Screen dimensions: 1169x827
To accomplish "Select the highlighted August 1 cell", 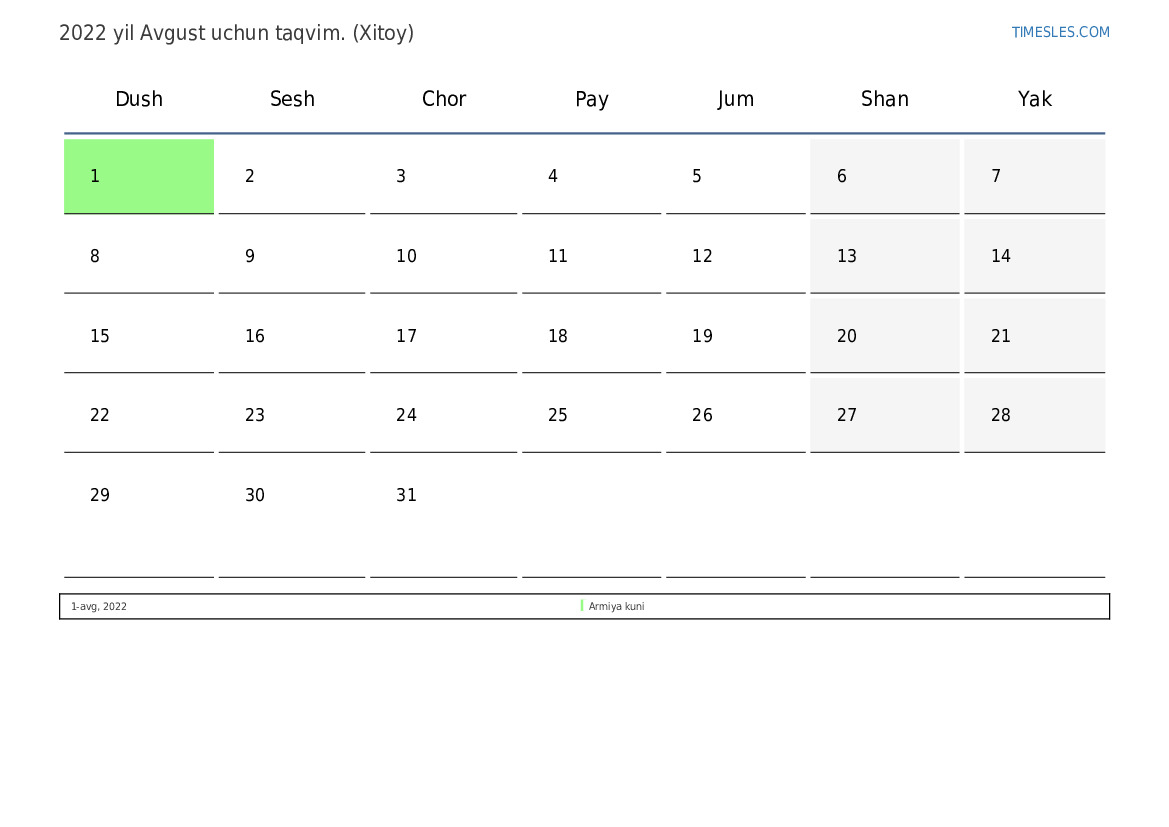I will click(x=139, y=176).
